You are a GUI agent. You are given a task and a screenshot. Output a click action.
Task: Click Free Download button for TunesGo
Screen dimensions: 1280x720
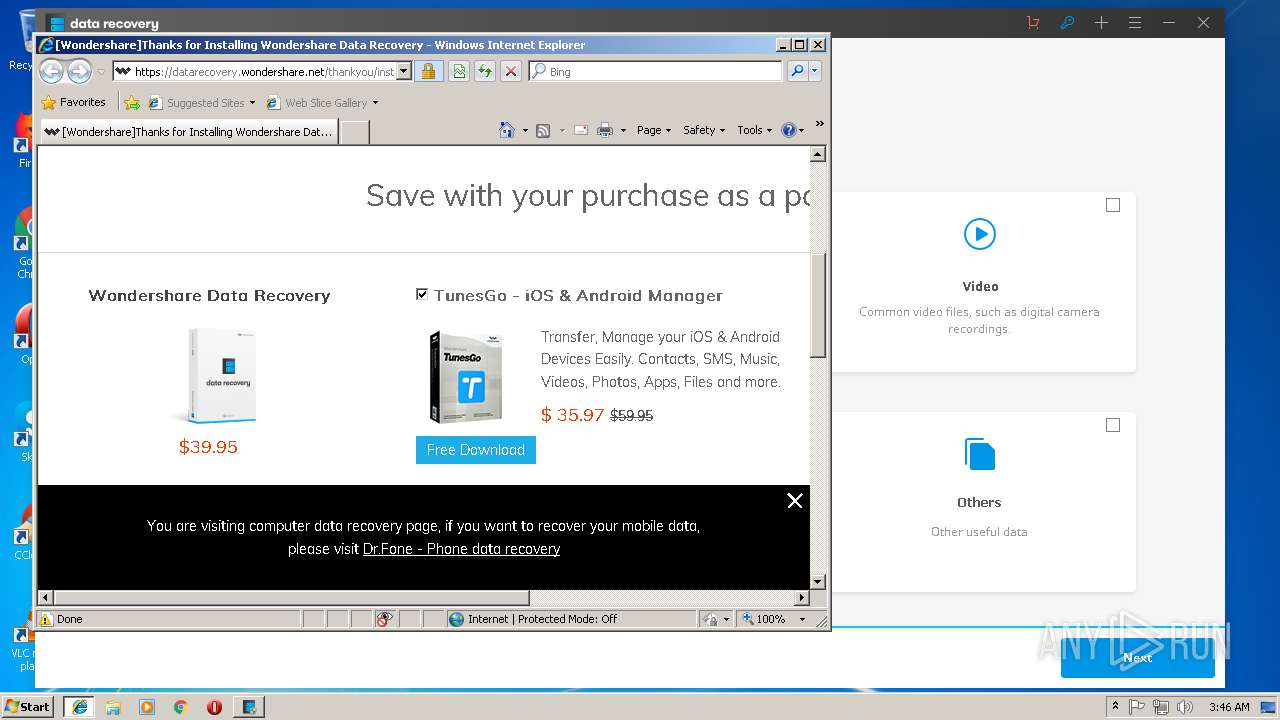coord(476,450)
